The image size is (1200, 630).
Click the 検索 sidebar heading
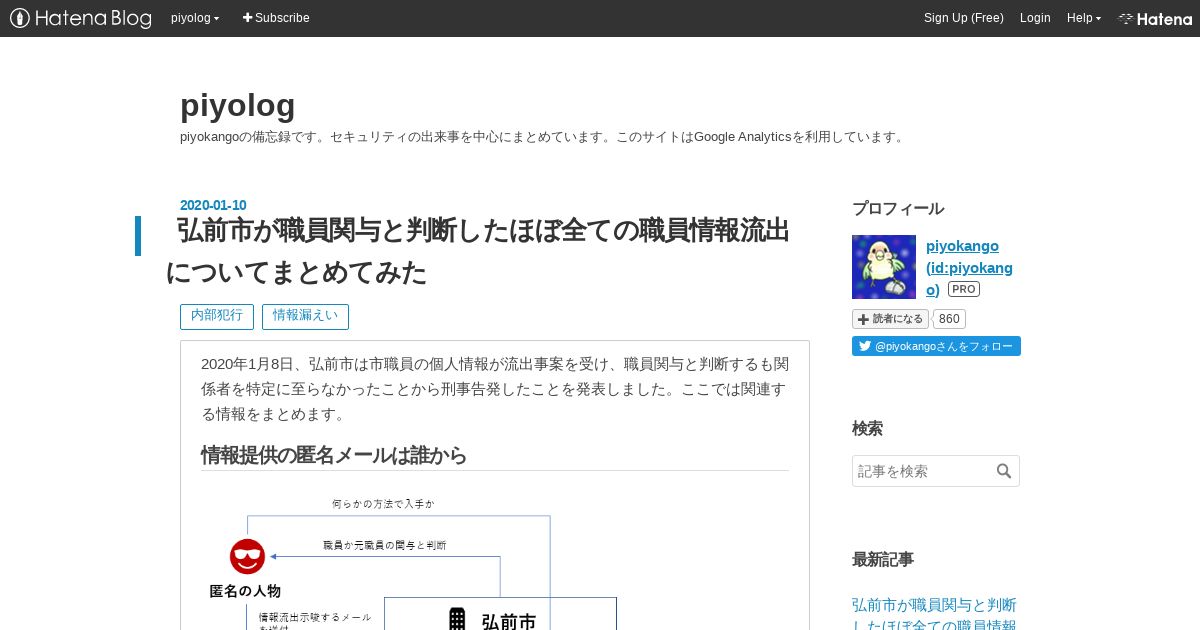[867, 428]
